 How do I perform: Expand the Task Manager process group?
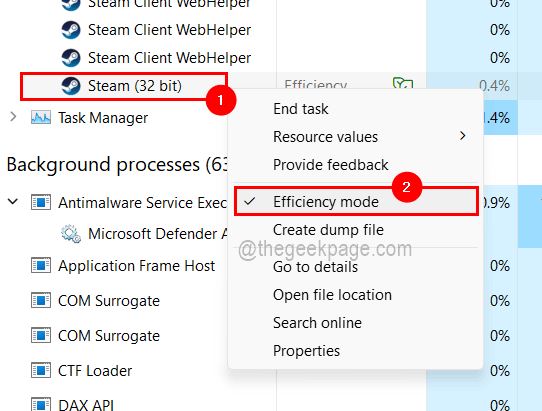tap(13, 117)
